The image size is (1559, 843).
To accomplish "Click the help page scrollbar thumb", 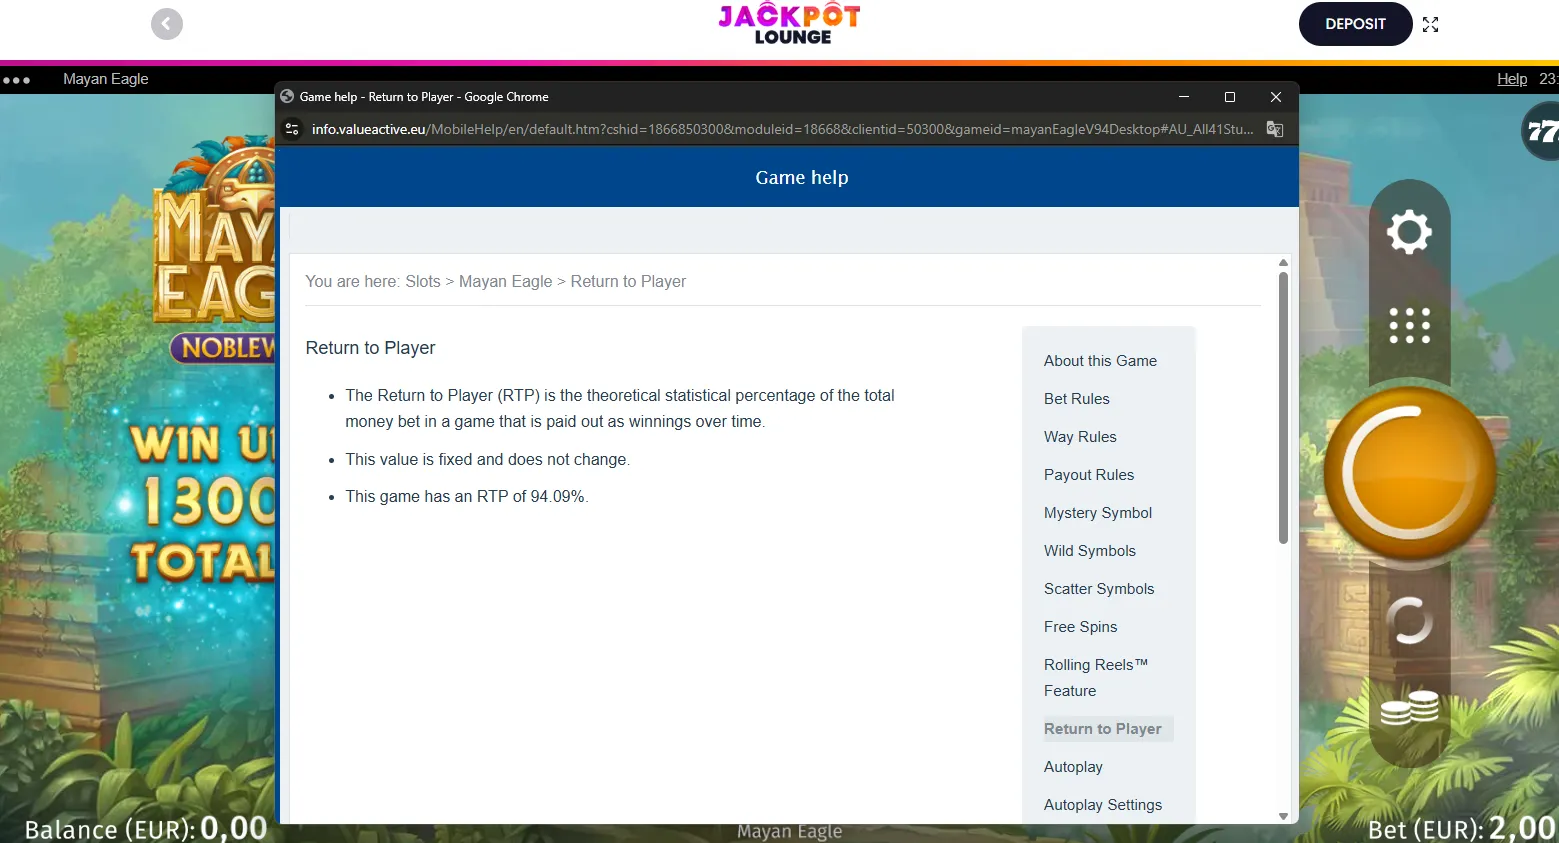I will coord(1283,408).
